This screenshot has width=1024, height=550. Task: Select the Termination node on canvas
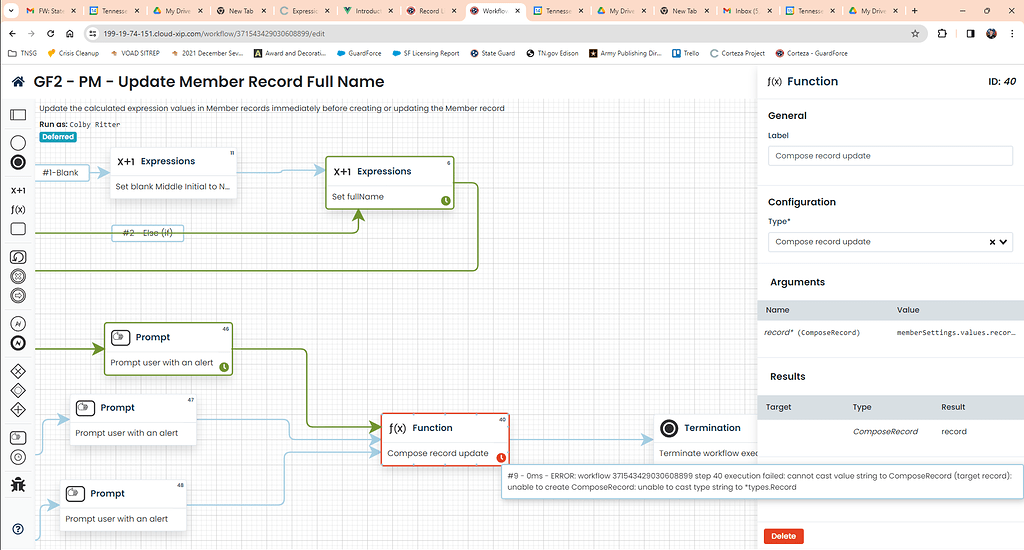pos(705,440)
